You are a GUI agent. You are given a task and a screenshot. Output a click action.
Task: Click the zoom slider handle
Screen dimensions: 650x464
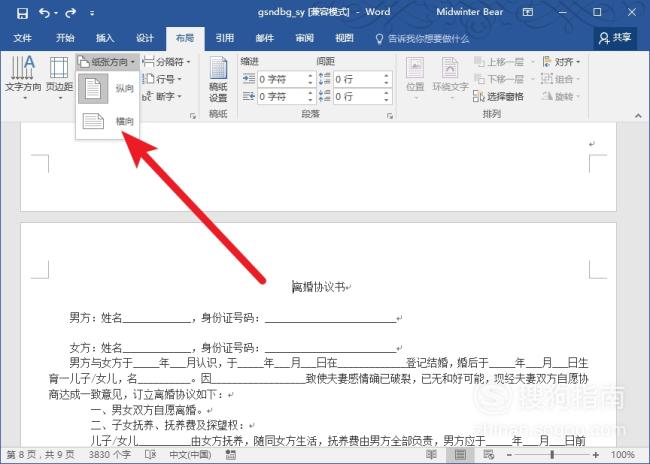[552, 455]
